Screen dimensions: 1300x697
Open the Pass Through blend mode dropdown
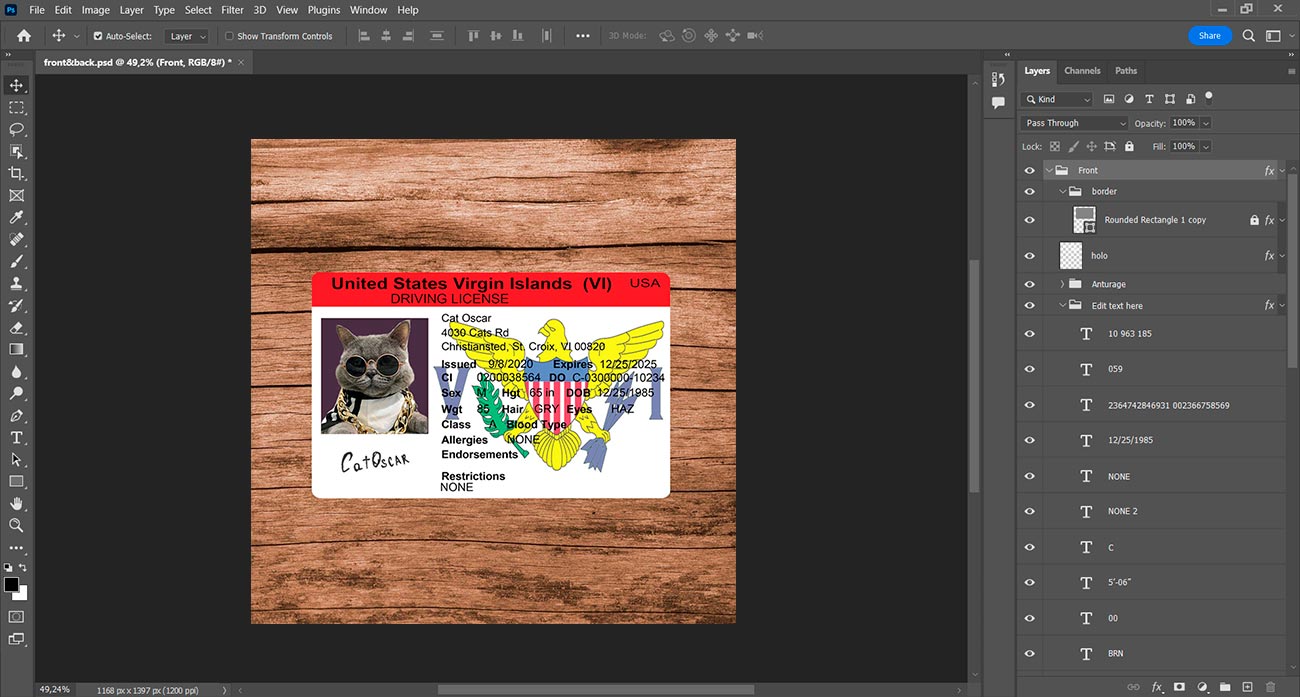tap(1074, 123)
